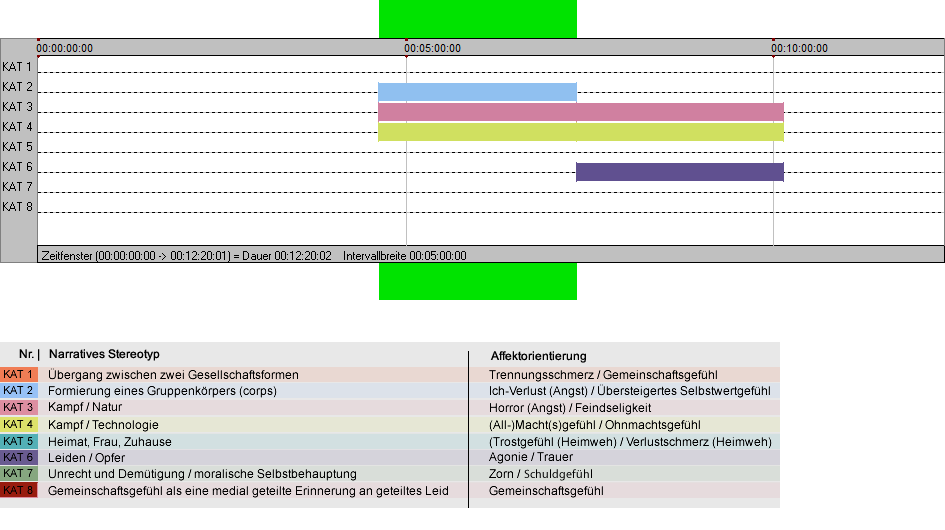Image resolution: width=945 pixels, height=530 pixels.
Task: Click the pink KAT 3 timeline bar
Action: coord(581,112)
